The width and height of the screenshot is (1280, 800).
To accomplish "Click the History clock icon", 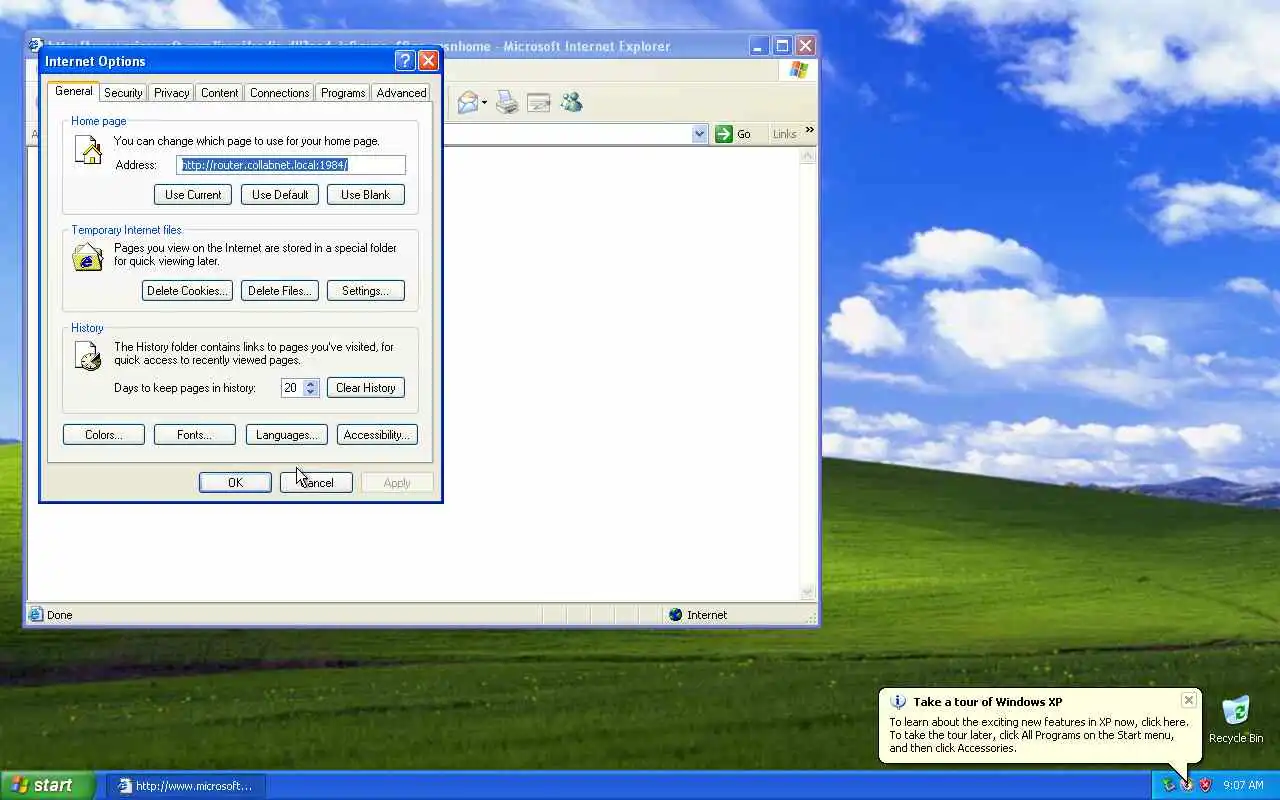I will coord(88,355).
